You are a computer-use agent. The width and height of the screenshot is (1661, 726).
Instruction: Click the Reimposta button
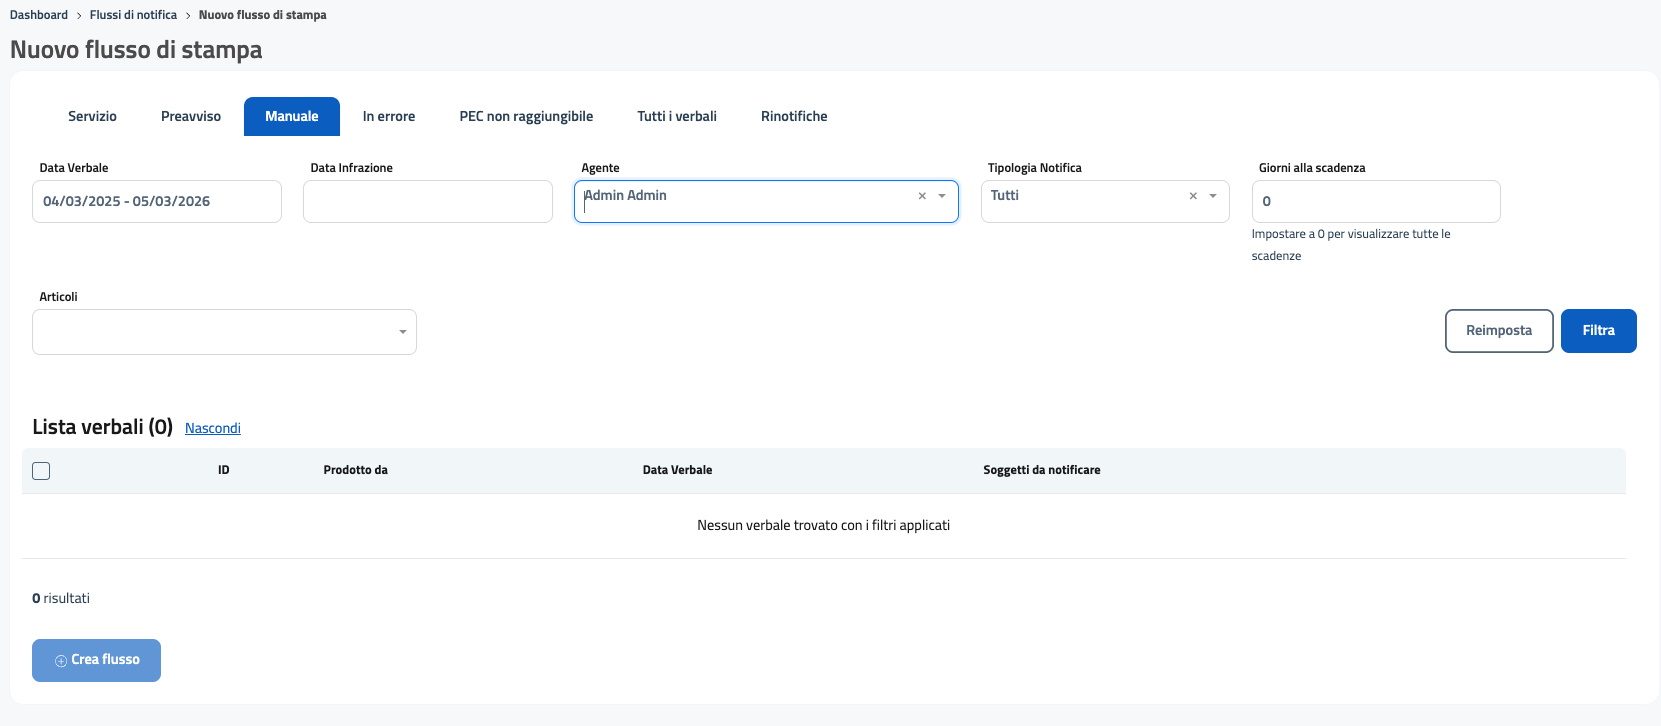pyautogui.click(x=1498, y=331)
